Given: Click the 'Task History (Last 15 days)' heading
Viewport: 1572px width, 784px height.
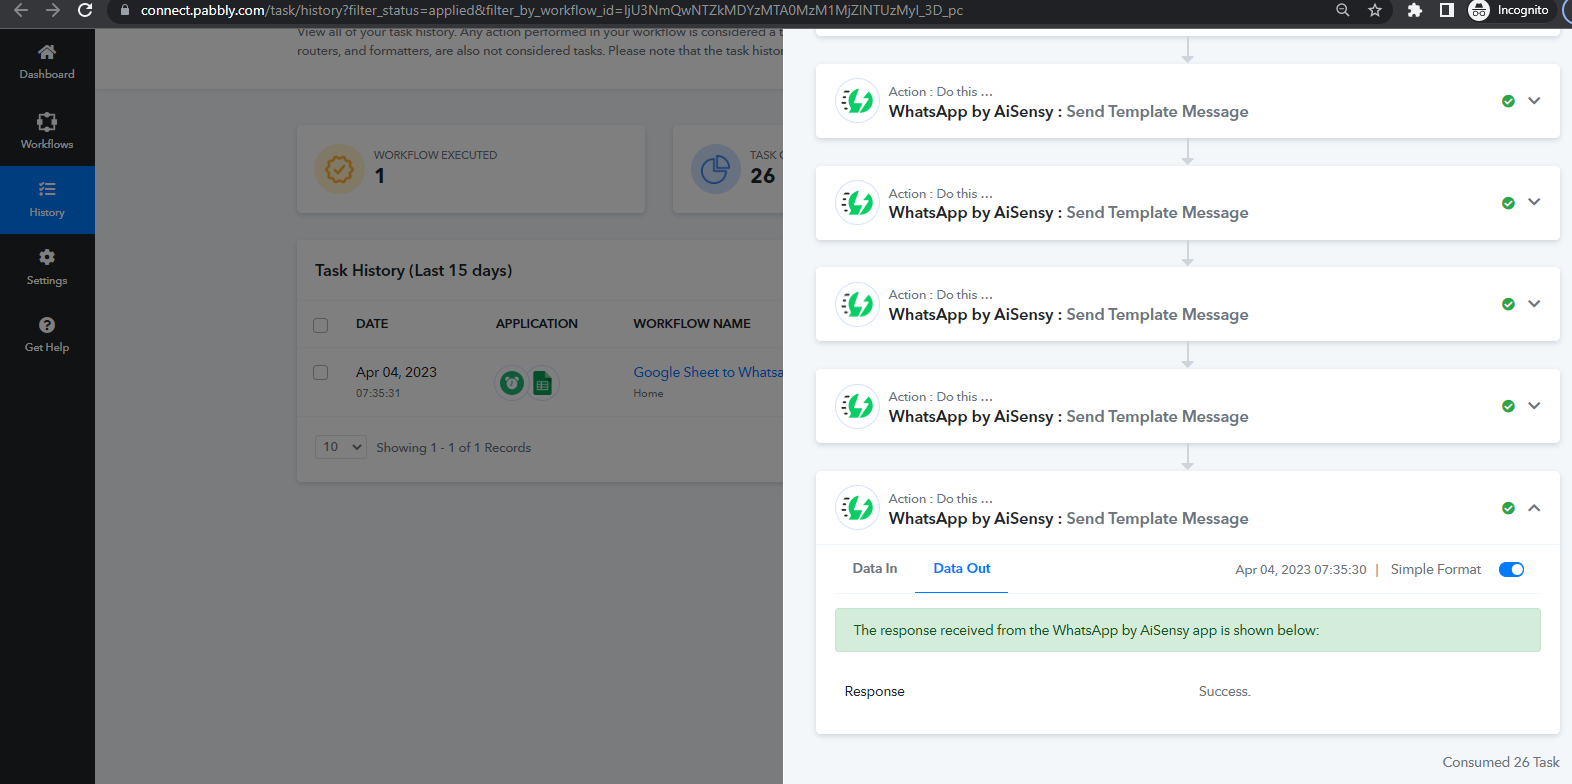Looking at the screenshot, I should click(x=413, y=270).
